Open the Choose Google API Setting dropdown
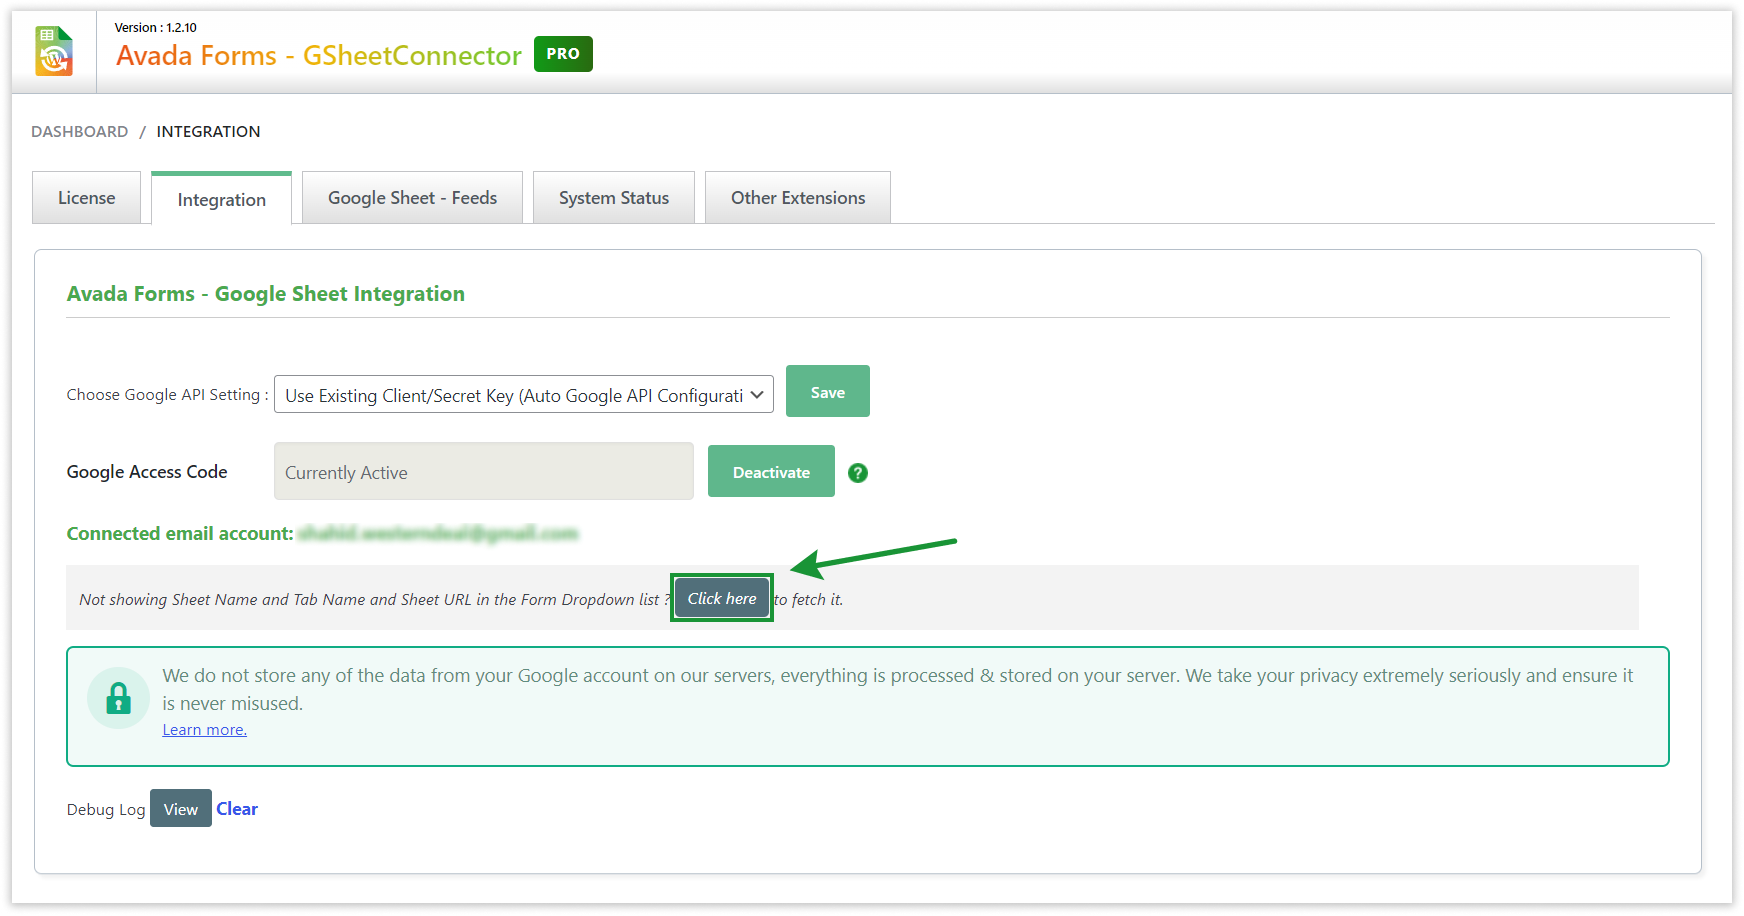Viewport: 1744px width, 916px height. pos(523,393)
